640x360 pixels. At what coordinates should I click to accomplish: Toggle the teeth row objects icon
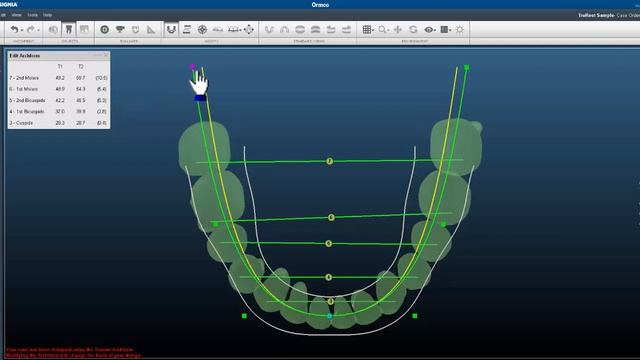pos(84,29)
